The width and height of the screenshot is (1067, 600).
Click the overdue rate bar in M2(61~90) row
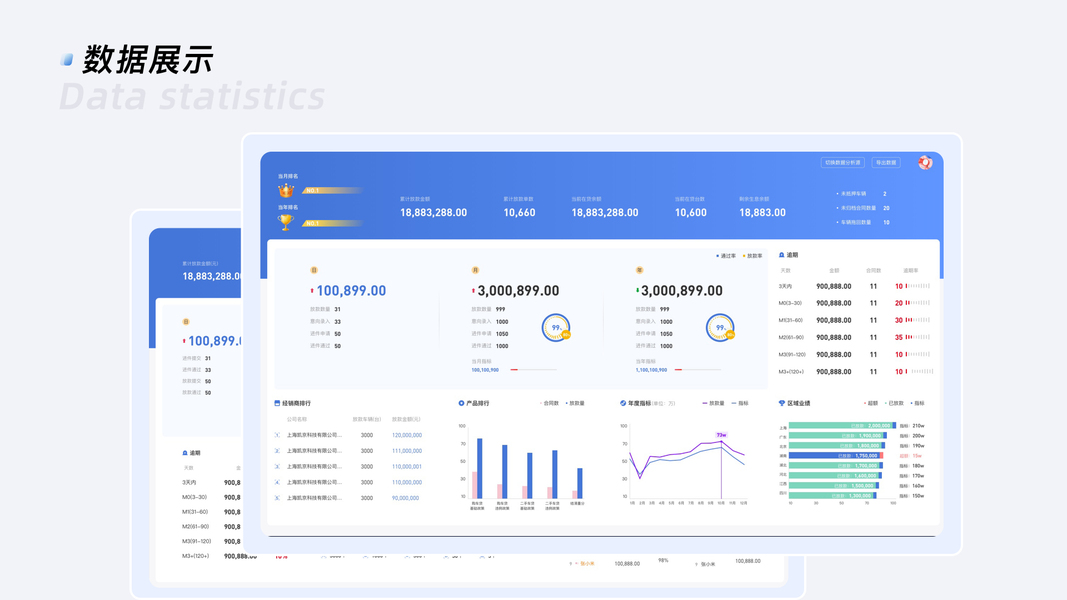(x=918, y=337)
